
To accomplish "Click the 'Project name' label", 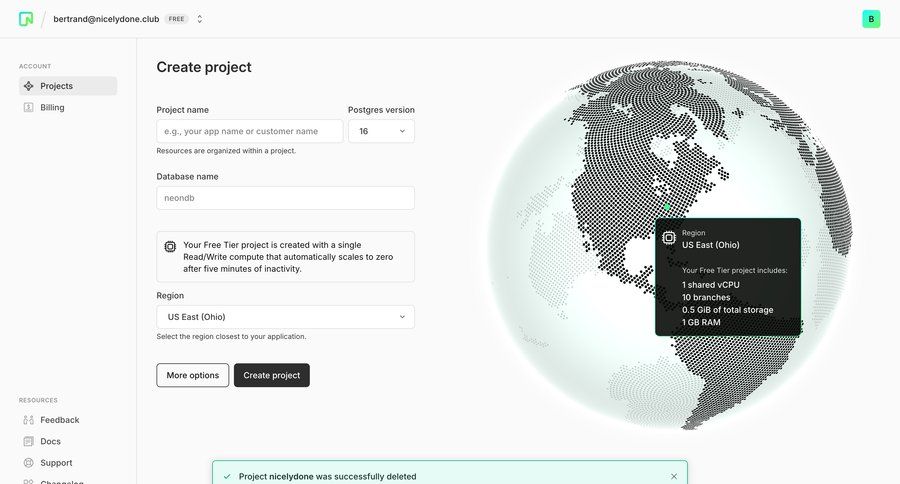I will [183, 110].
